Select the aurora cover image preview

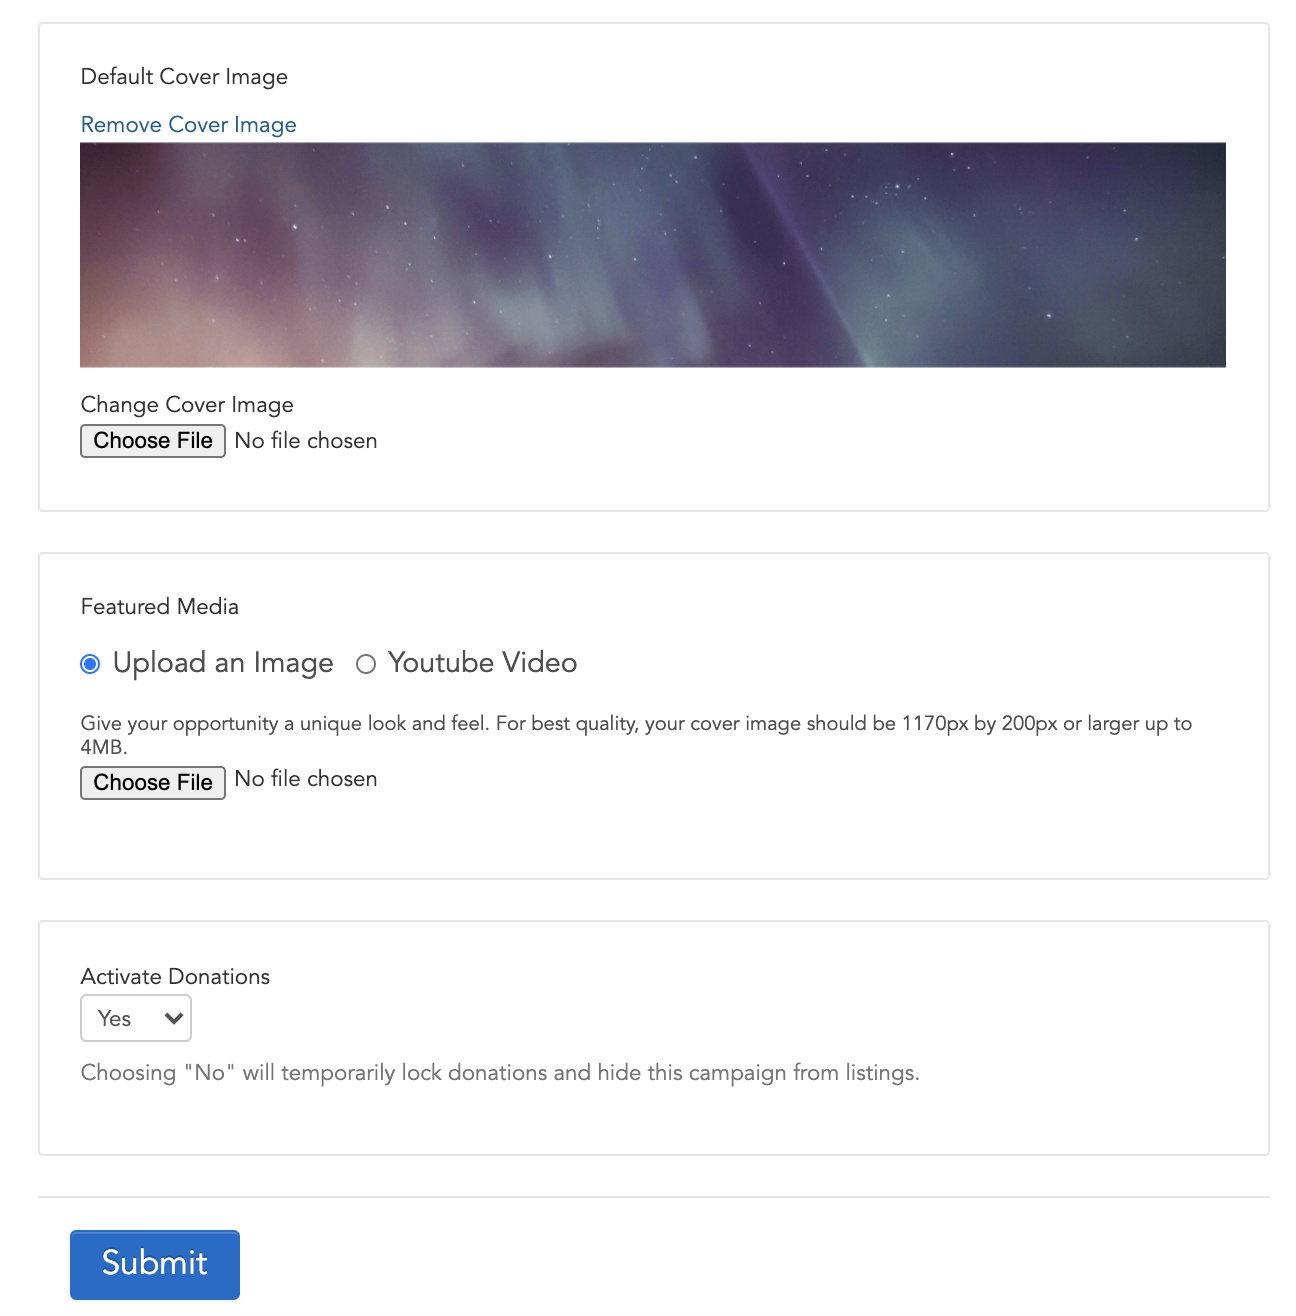(x=653, y=255)
